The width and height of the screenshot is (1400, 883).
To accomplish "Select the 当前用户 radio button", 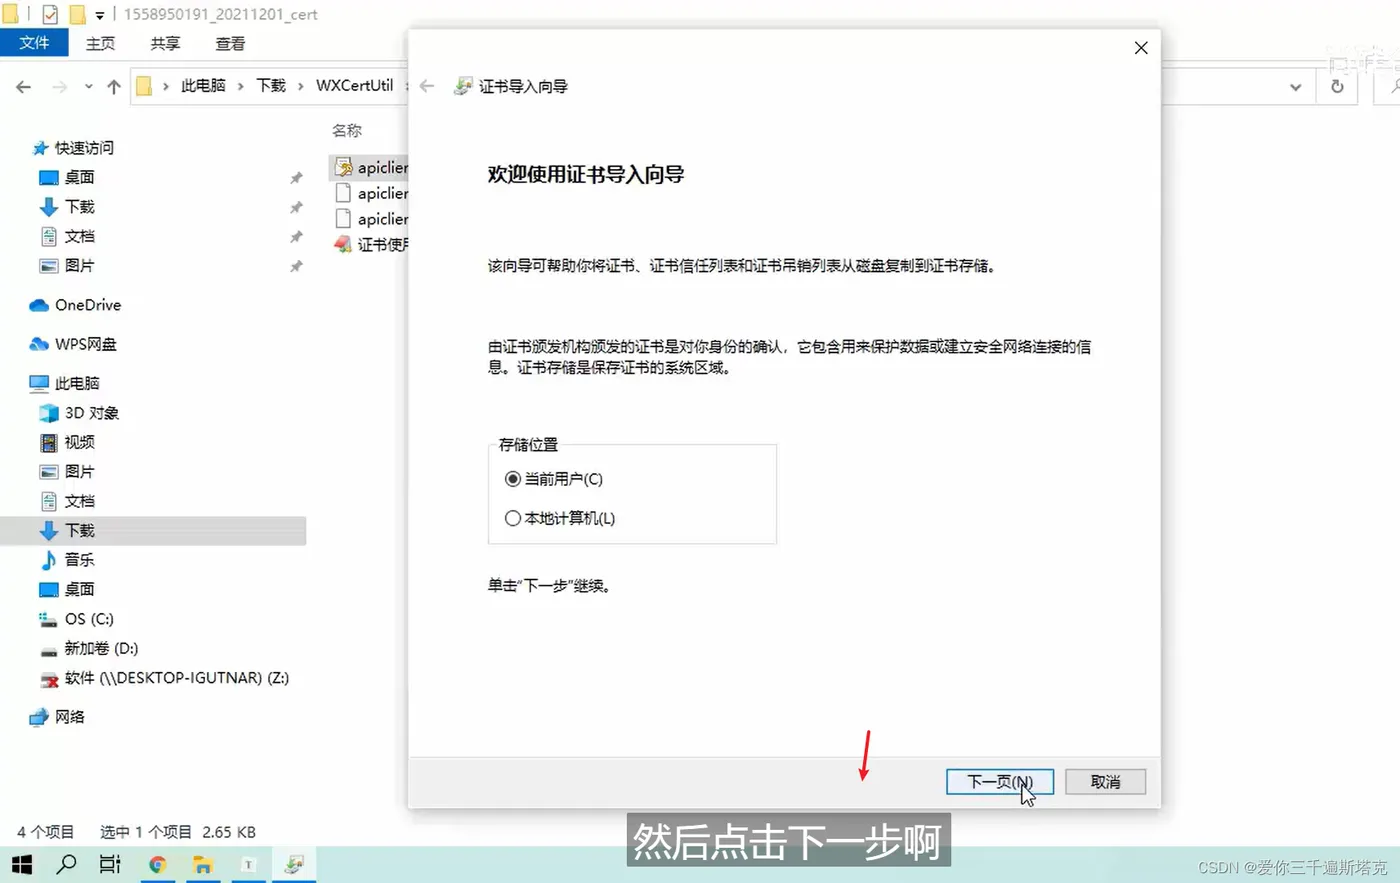I will (x=513, y=479).
